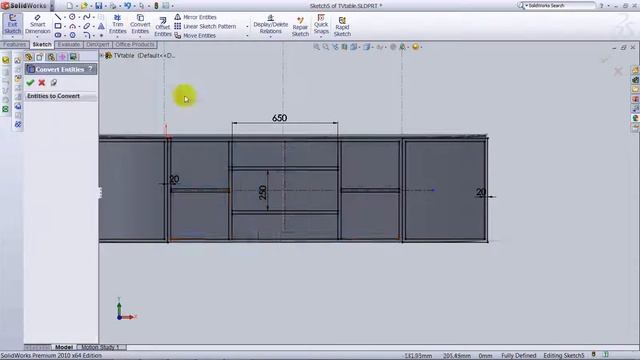The width and height of the screenshot is (640, 360).
Task: Click the Zoom to Area icon
Action: click(326, 47)
